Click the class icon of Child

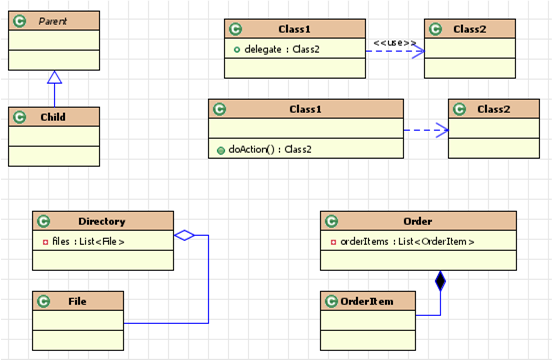coord(20,117)
